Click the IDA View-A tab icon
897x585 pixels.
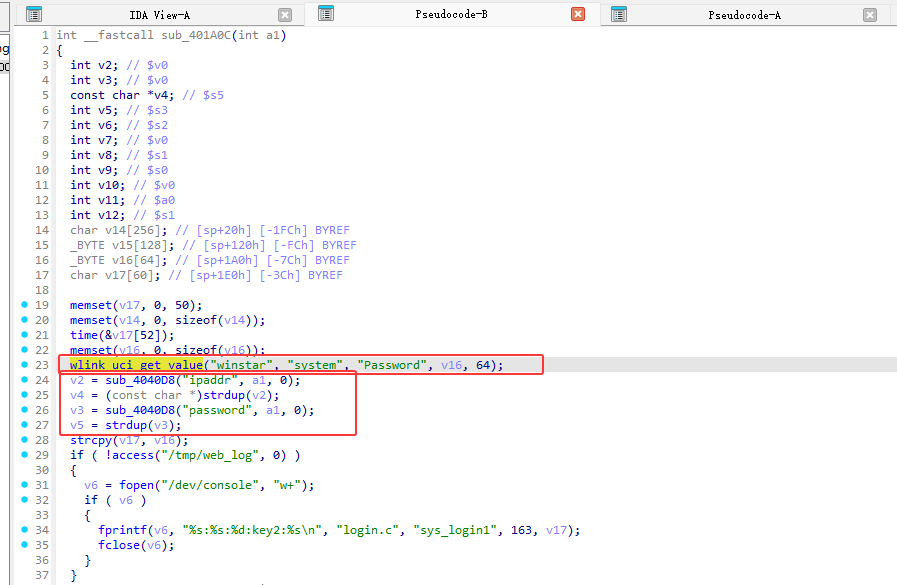pyautogui.click(x=34, y=15)
